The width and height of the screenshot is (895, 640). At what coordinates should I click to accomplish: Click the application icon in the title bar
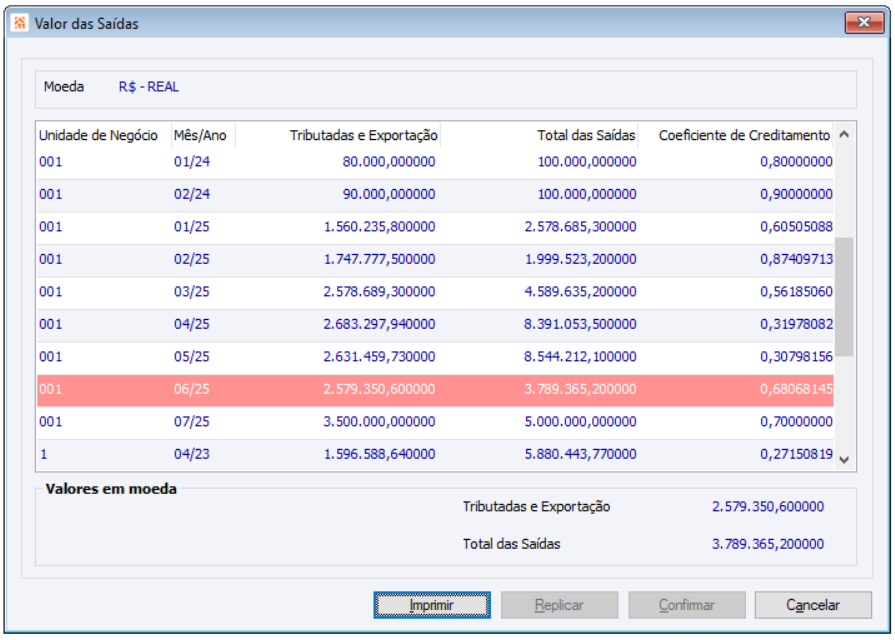click(x=19, y=23)
